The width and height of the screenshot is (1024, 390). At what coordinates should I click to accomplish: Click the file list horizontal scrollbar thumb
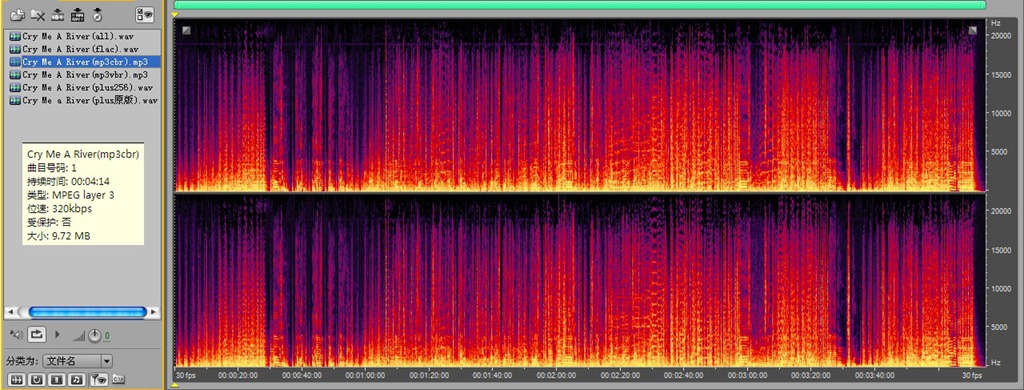pyautogui.click(x=88, y=312)
